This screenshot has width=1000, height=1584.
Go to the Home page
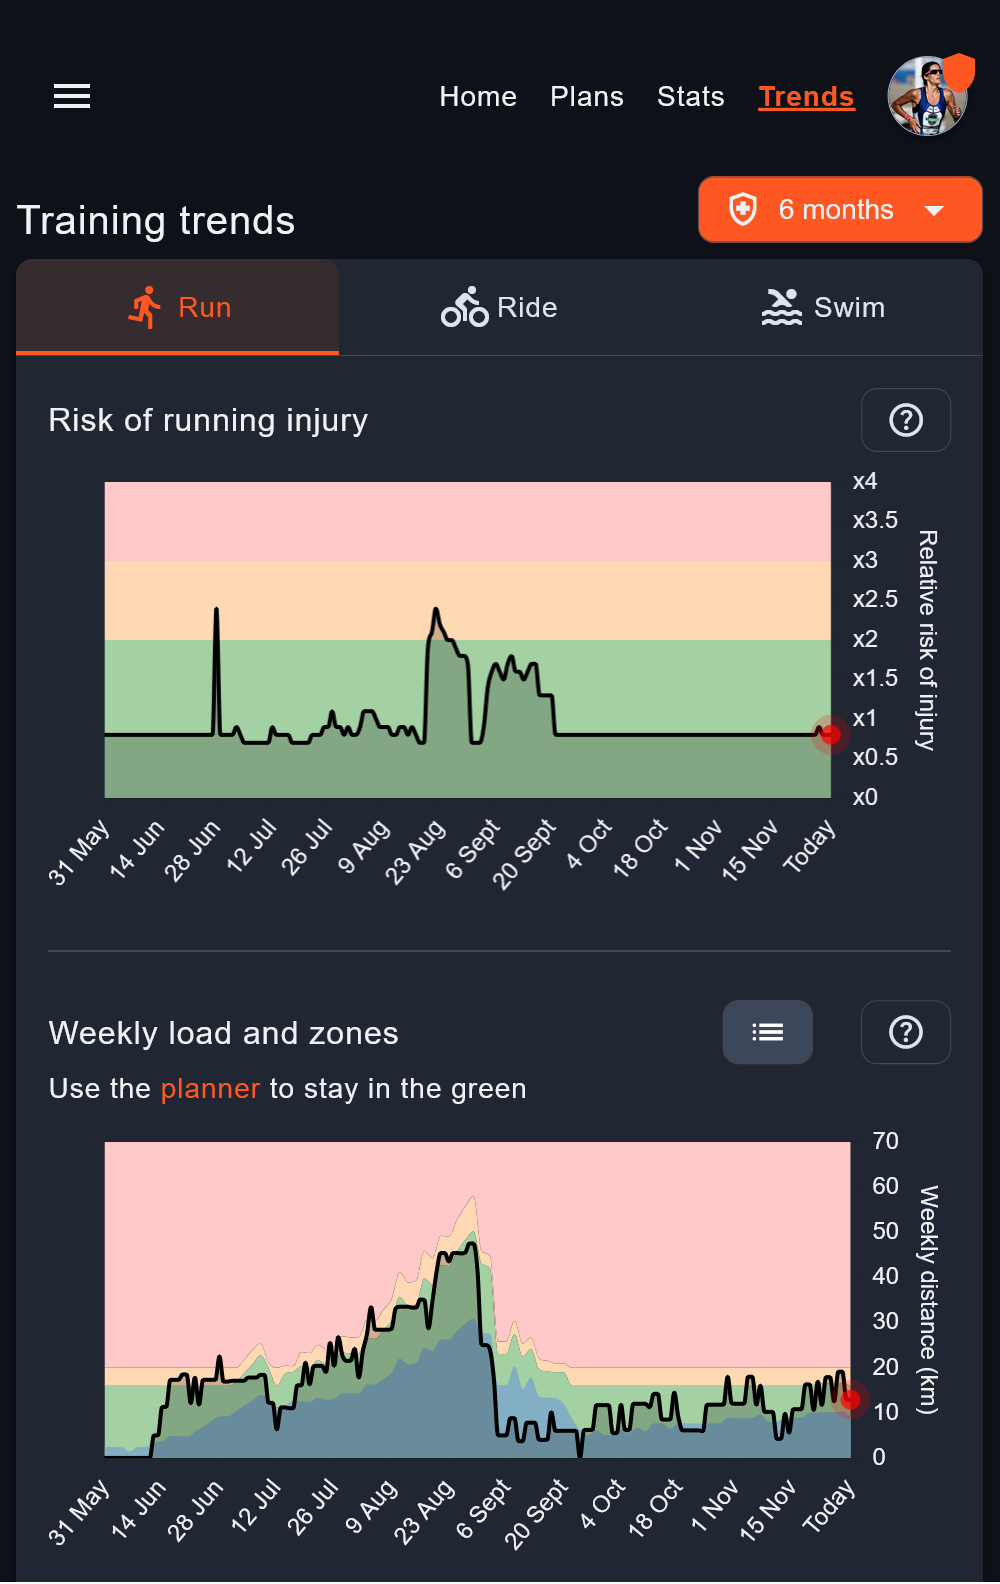coord(478,97)
